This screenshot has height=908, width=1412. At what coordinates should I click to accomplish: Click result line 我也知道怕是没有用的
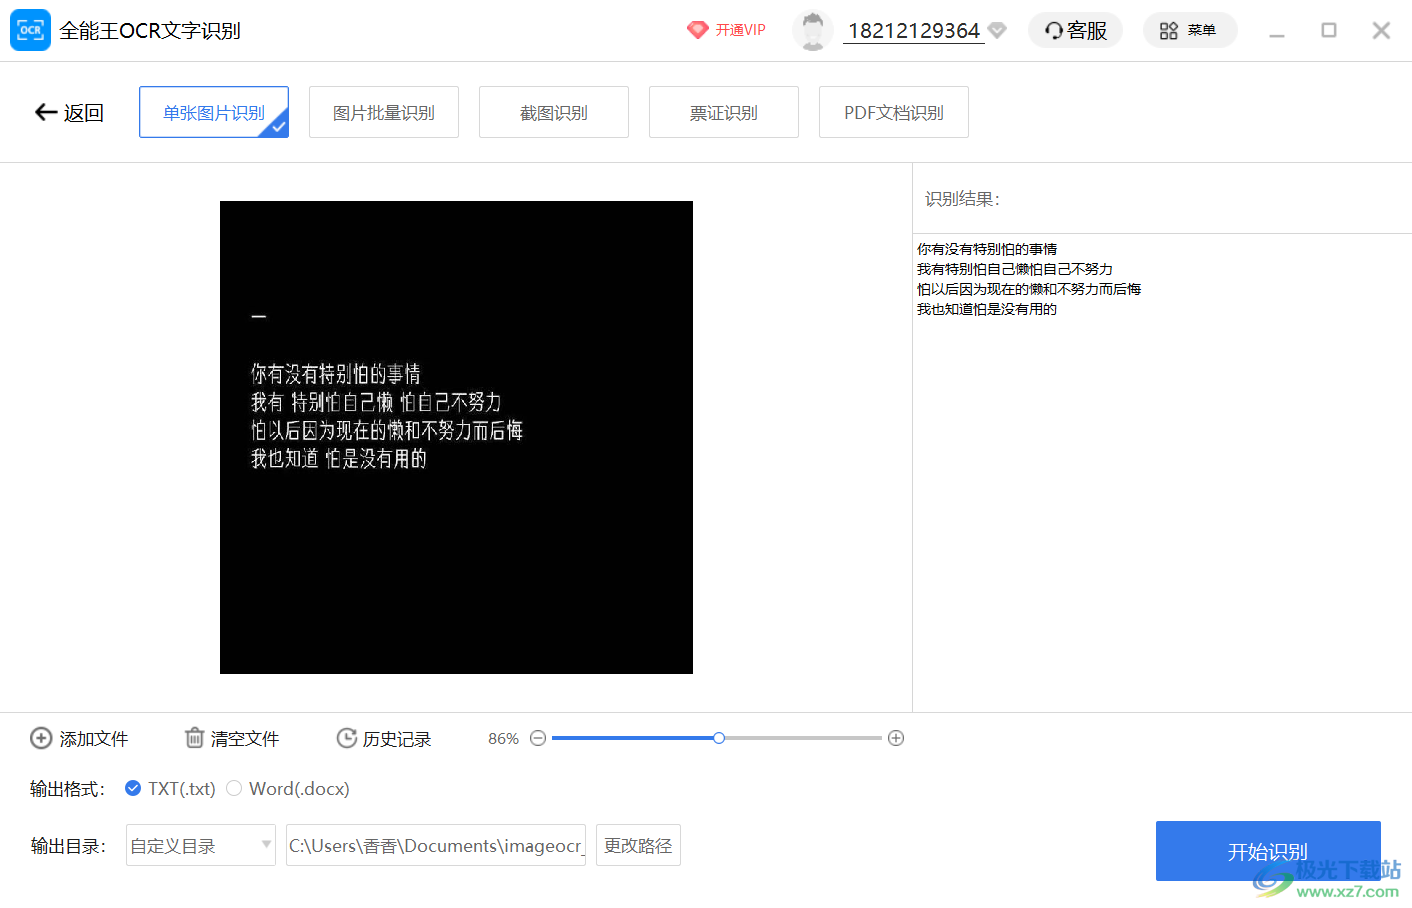click(x=987, y=309)
